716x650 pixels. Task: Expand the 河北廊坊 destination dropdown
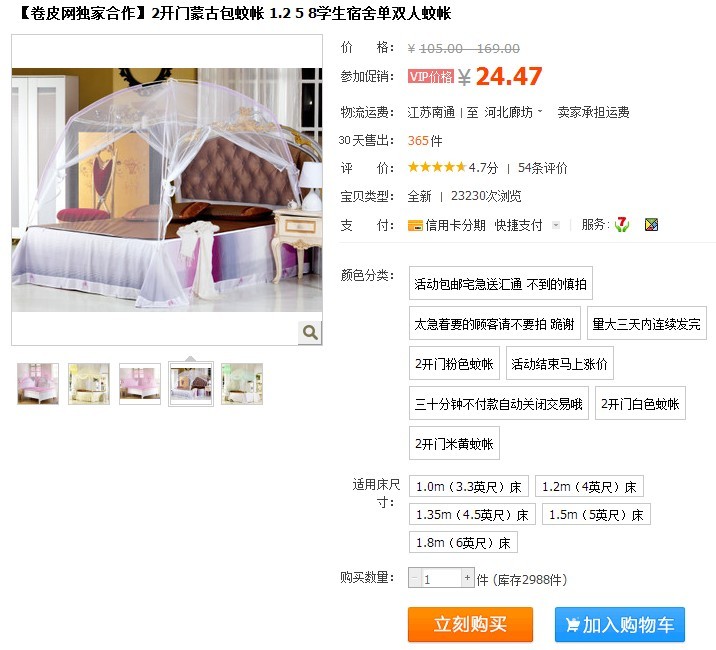tap(513, 112)
